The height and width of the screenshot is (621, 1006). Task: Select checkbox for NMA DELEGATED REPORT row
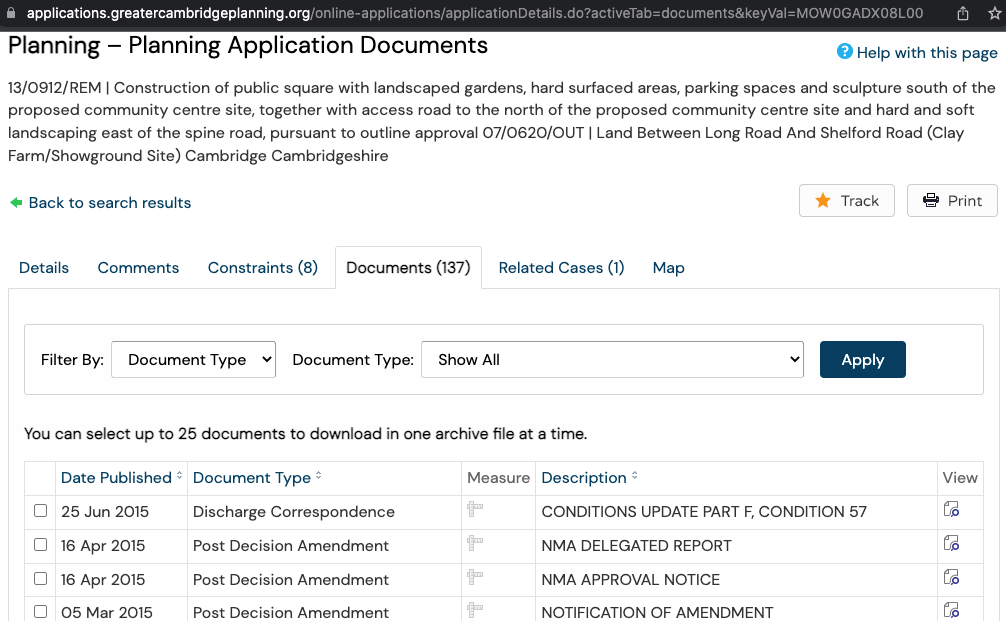tap(40, 545)
